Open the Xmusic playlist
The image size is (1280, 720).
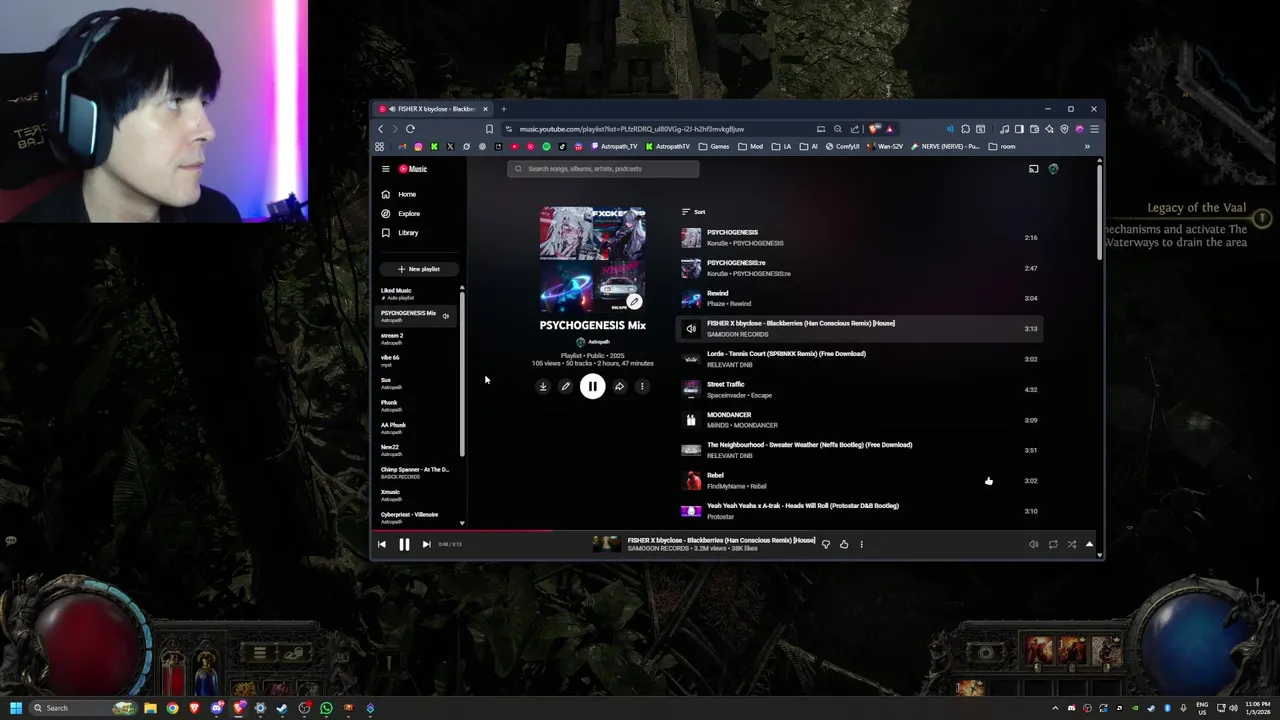click(x=417, y=495)
